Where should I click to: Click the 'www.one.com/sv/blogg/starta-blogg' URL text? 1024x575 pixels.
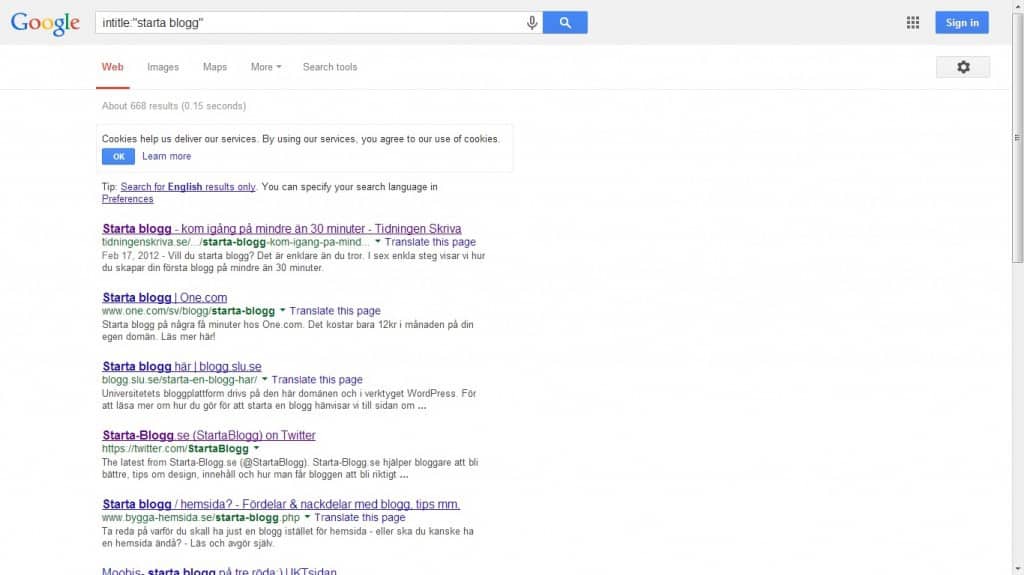[x=188, y=311]
